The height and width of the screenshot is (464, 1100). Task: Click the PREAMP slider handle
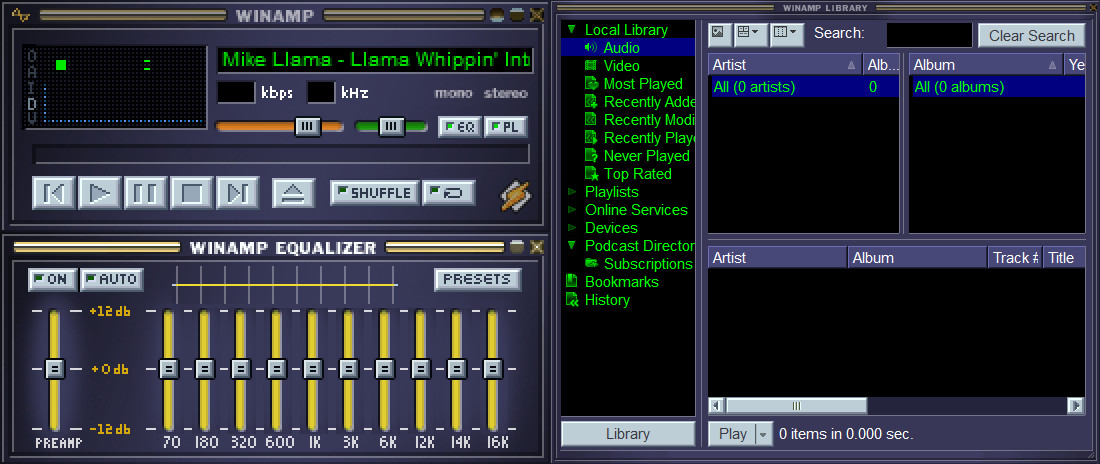[55, 369]
